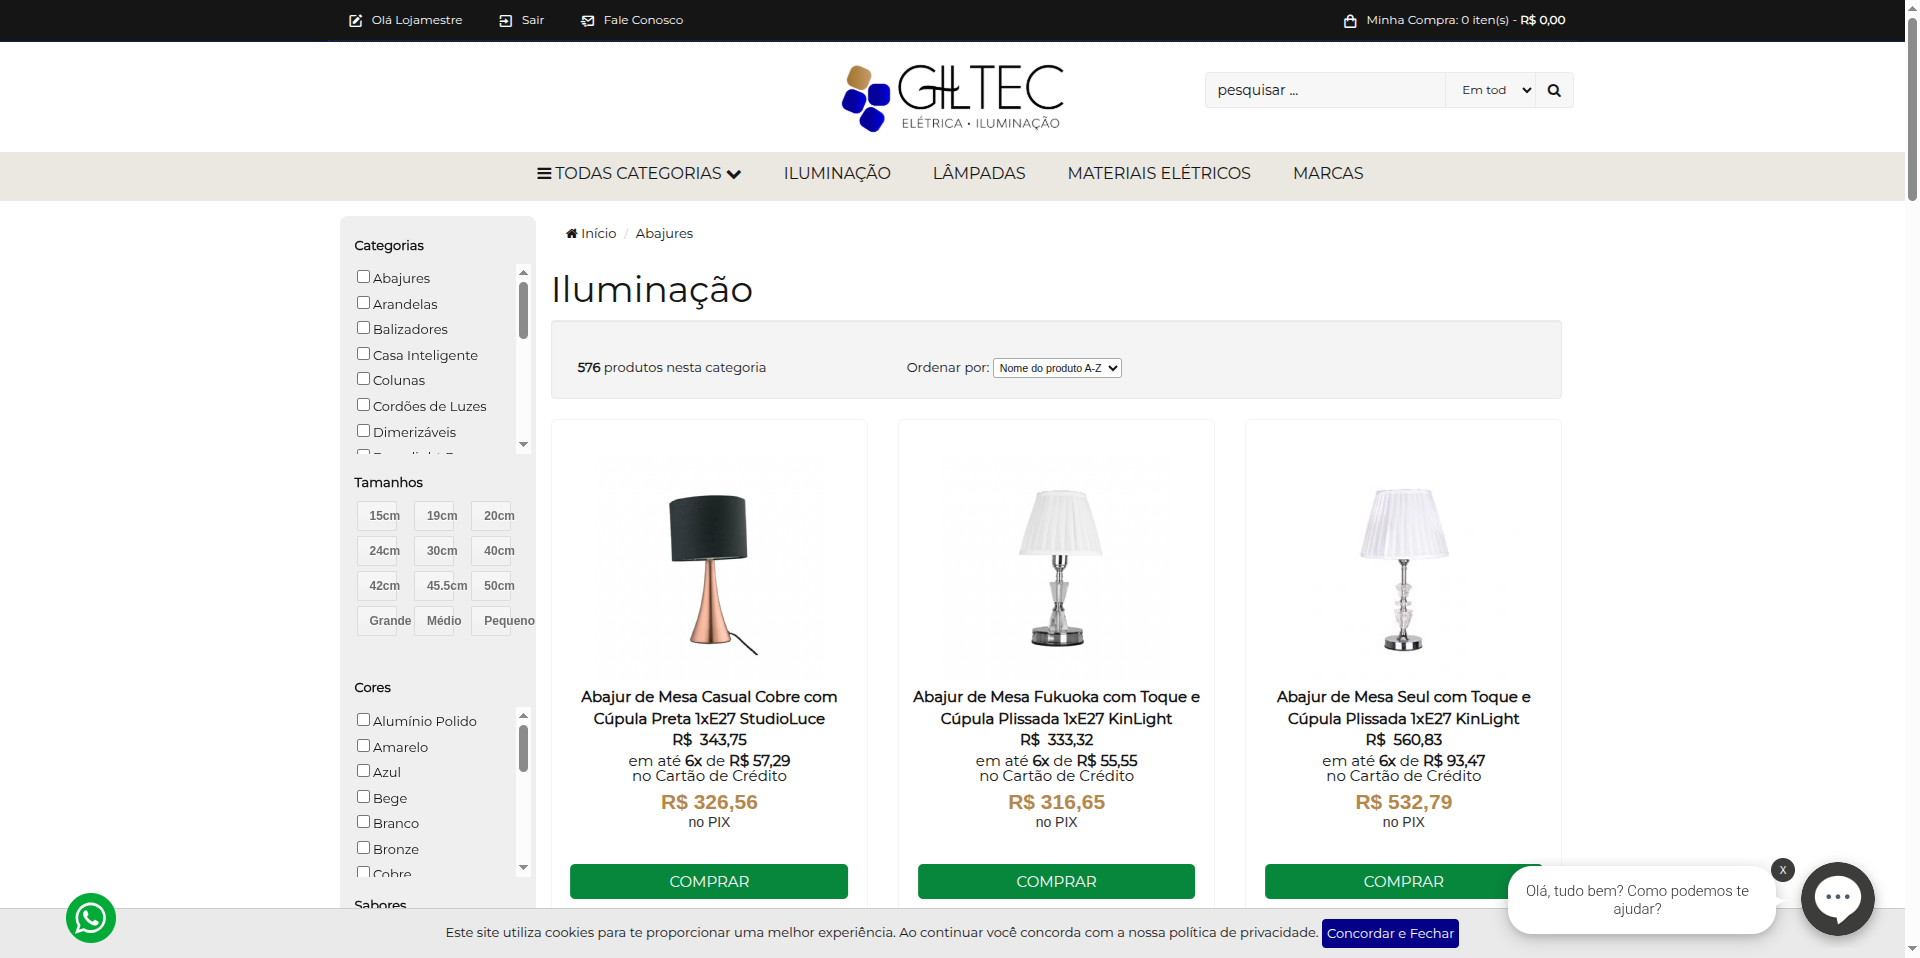The image size is (1920, 958).
Task: Tick the Casa Inteligente checkbox
Action: (363, 354)
